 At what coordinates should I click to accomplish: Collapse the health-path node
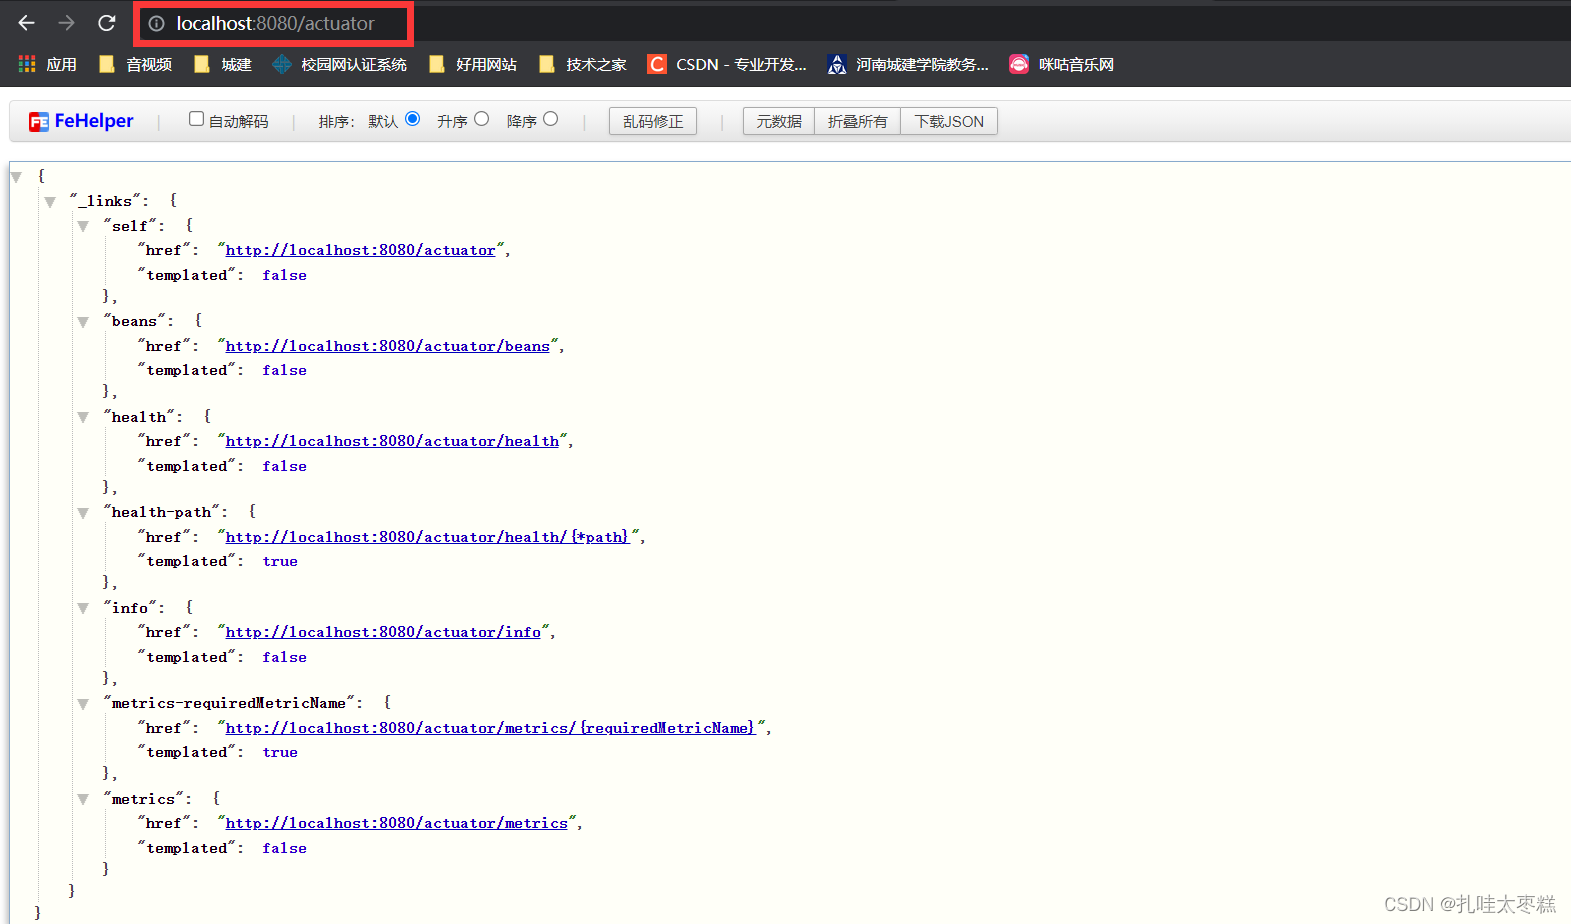[x=84, y=513]
